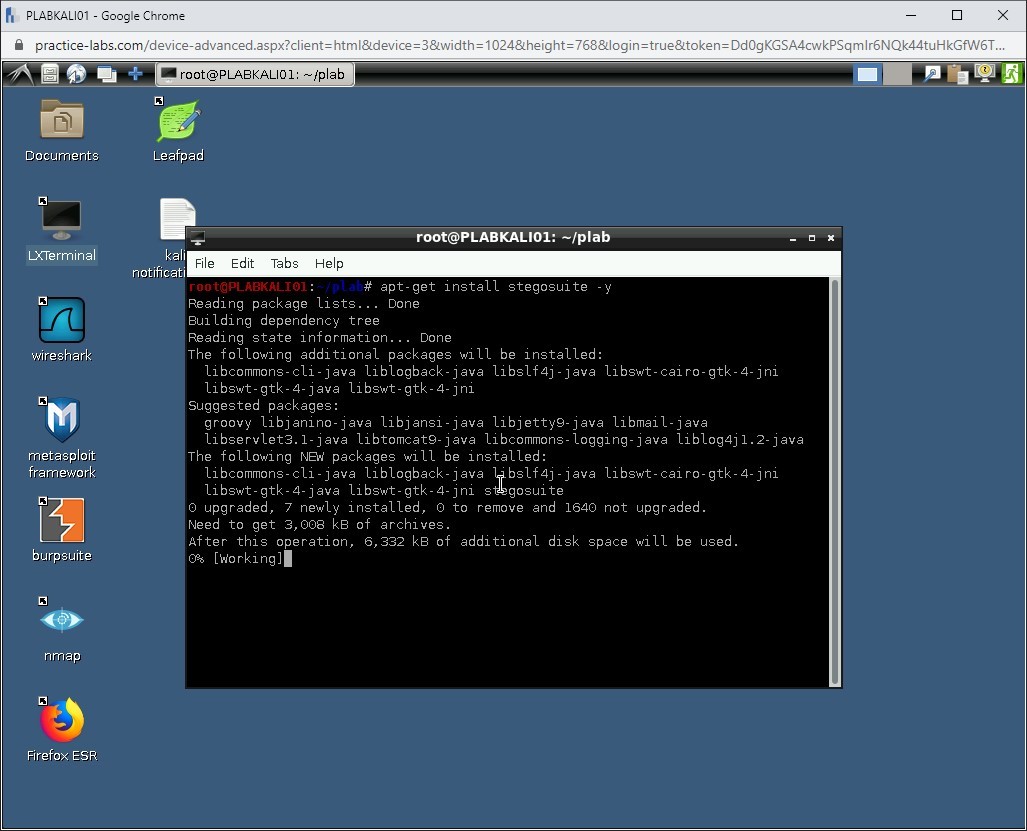Click the root@PLABKALI01 taskbar button
This screenshot has width=1027, height=831.
(x=254, y=74)
